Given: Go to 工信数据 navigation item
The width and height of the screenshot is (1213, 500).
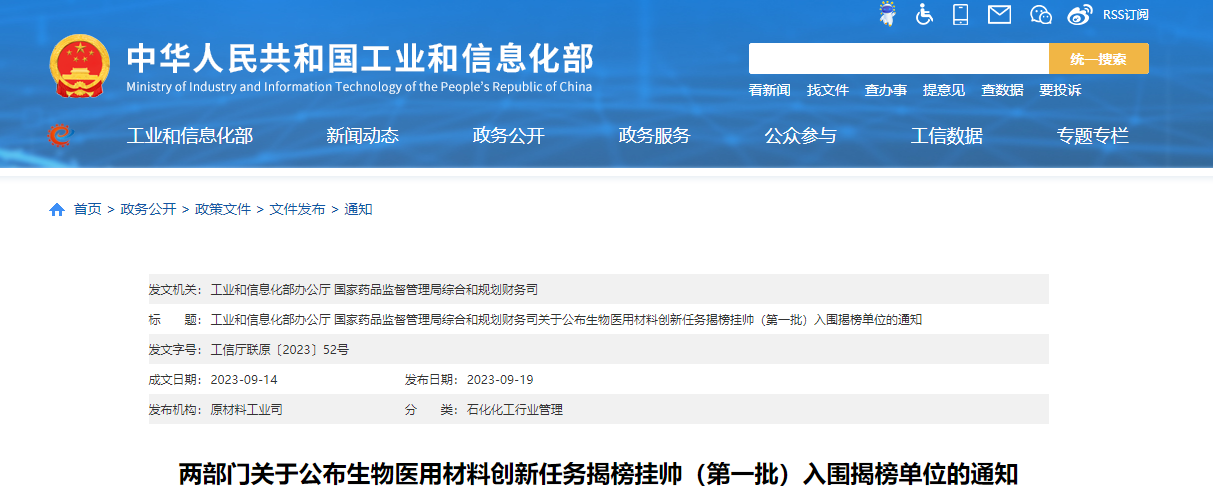Looking at the screenshot, I should click(x=946, y=136).
